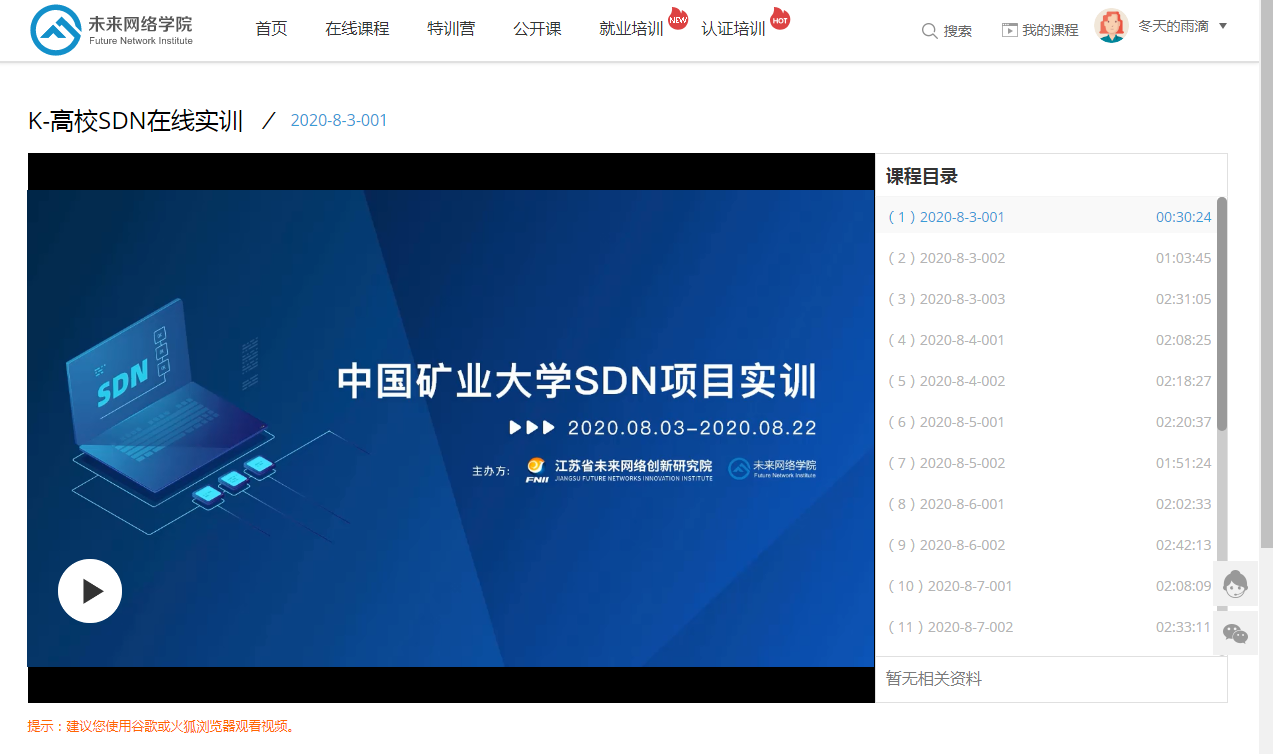Click the HOT badge on 认证培训
Screen dimensions: 1273x754
coord(780,19)
